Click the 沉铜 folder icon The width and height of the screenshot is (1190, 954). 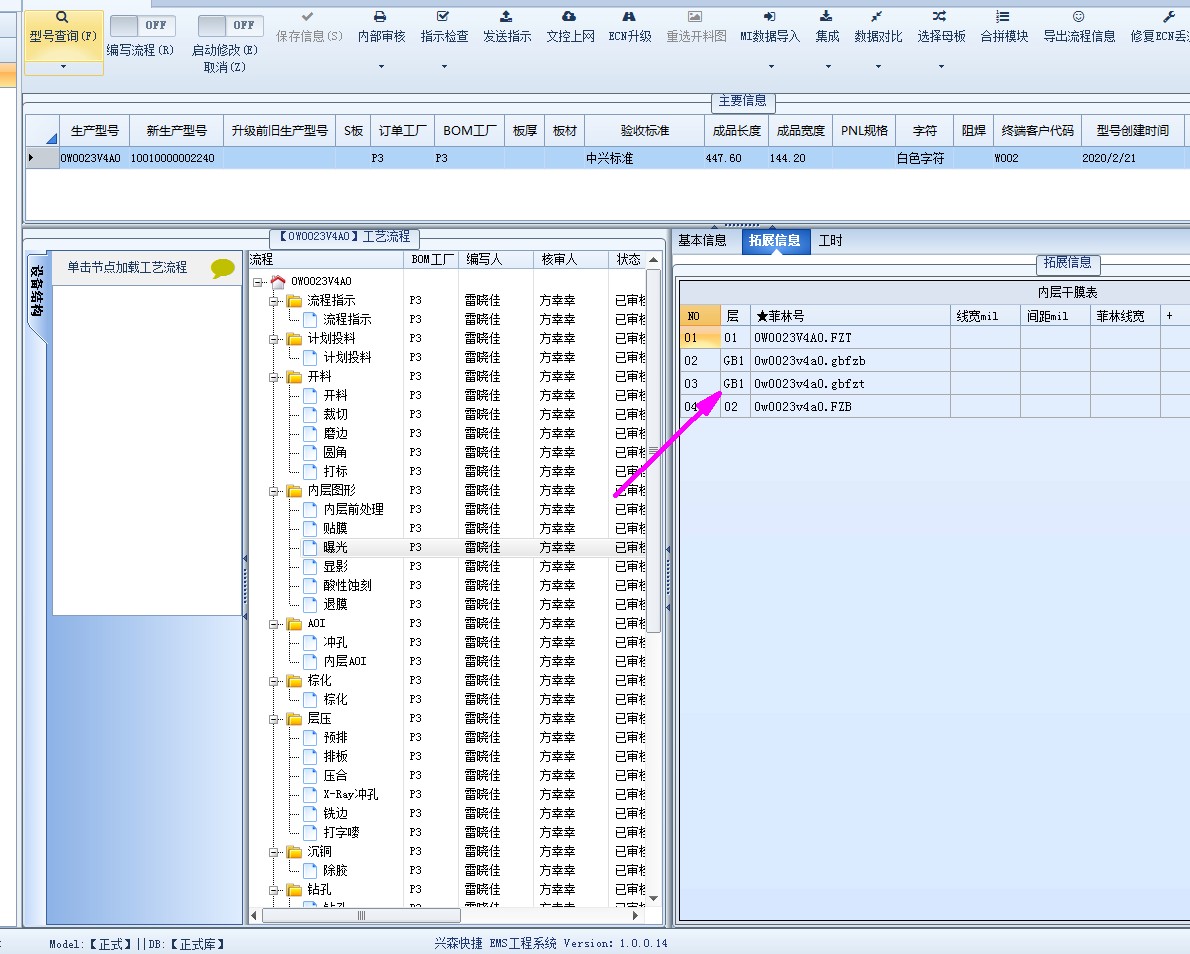click(294, 852)
